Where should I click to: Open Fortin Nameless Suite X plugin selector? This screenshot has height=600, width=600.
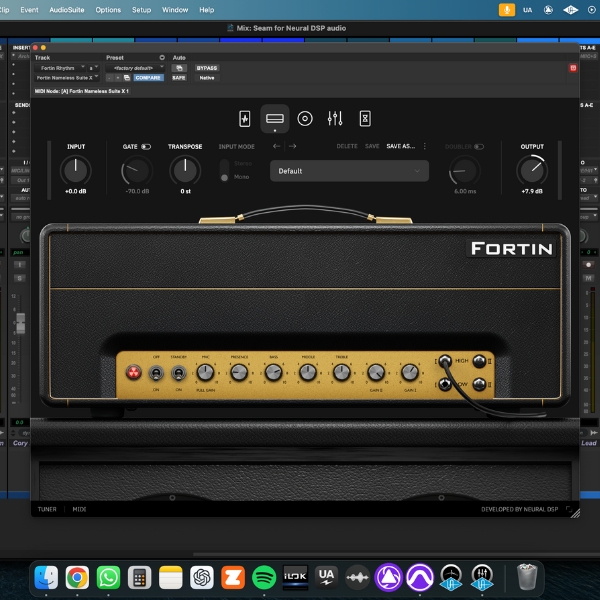(67, 78)
